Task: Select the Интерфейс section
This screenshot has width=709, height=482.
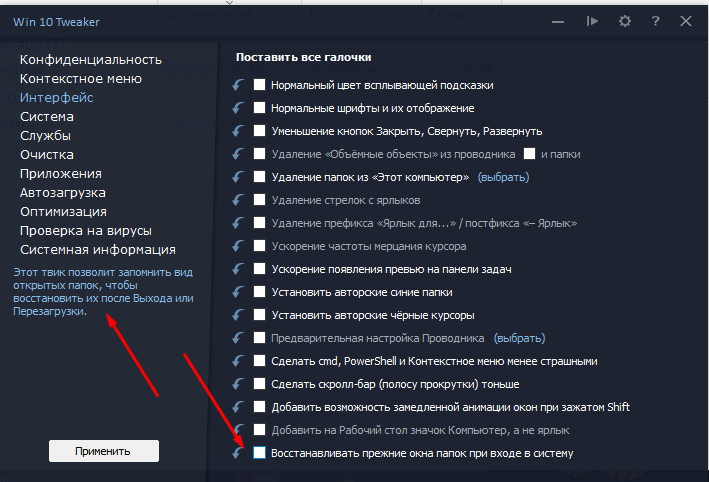Action: [57, 98]
